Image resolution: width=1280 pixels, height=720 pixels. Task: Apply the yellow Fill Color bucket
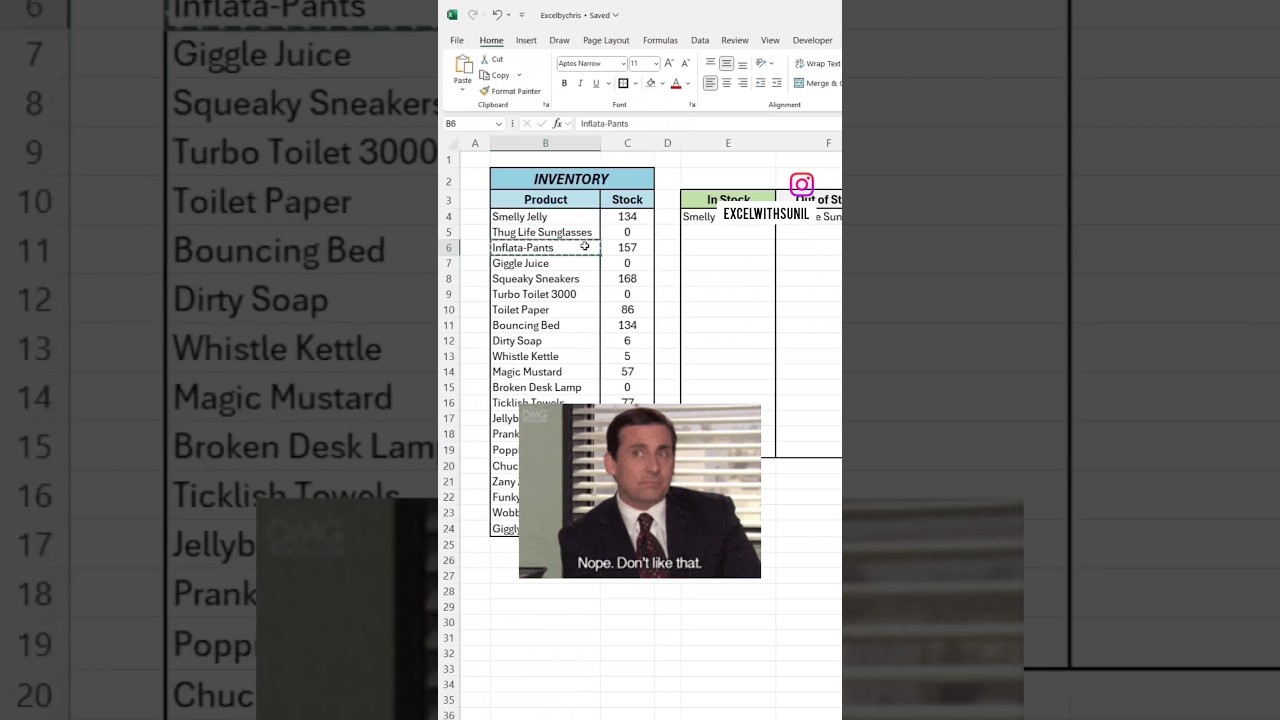[650, 83]
